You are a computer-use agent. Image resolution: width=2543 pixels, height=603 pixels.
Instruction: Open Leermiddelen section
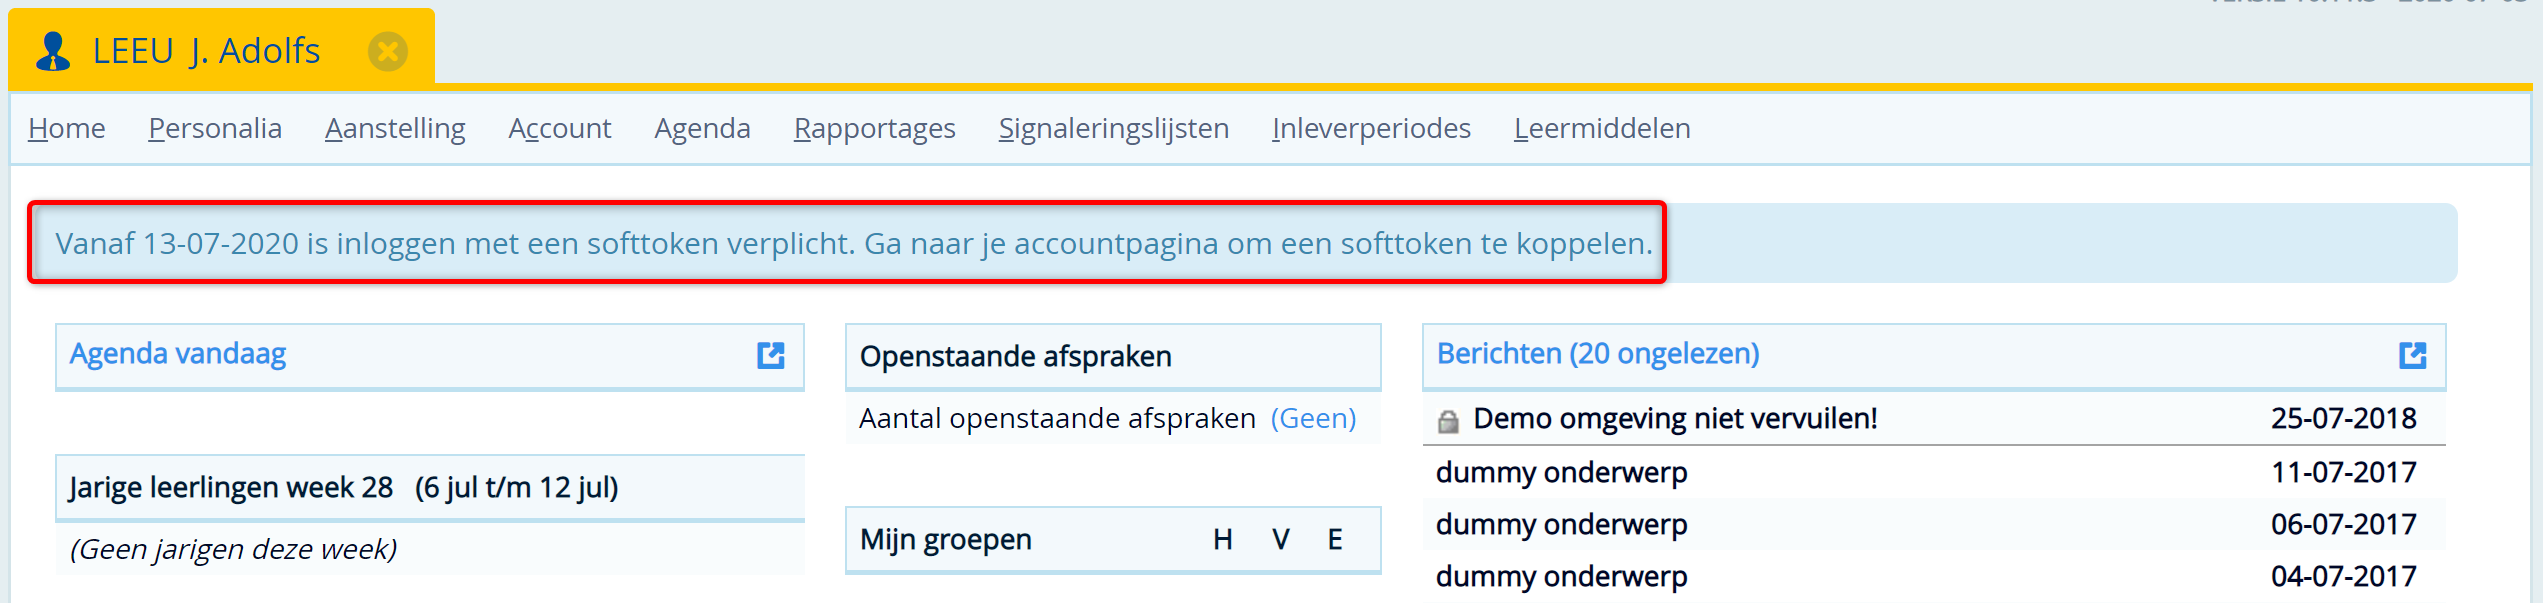pos(1602,128)
